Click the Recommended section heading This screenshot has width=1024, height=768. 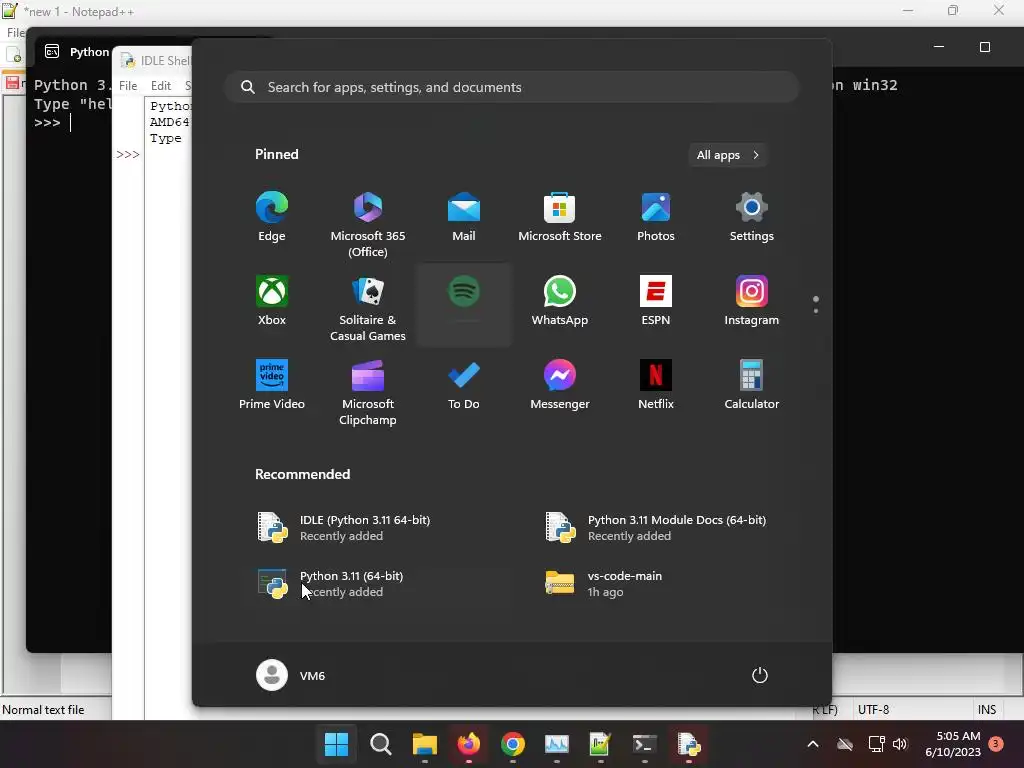coord(302,474)
